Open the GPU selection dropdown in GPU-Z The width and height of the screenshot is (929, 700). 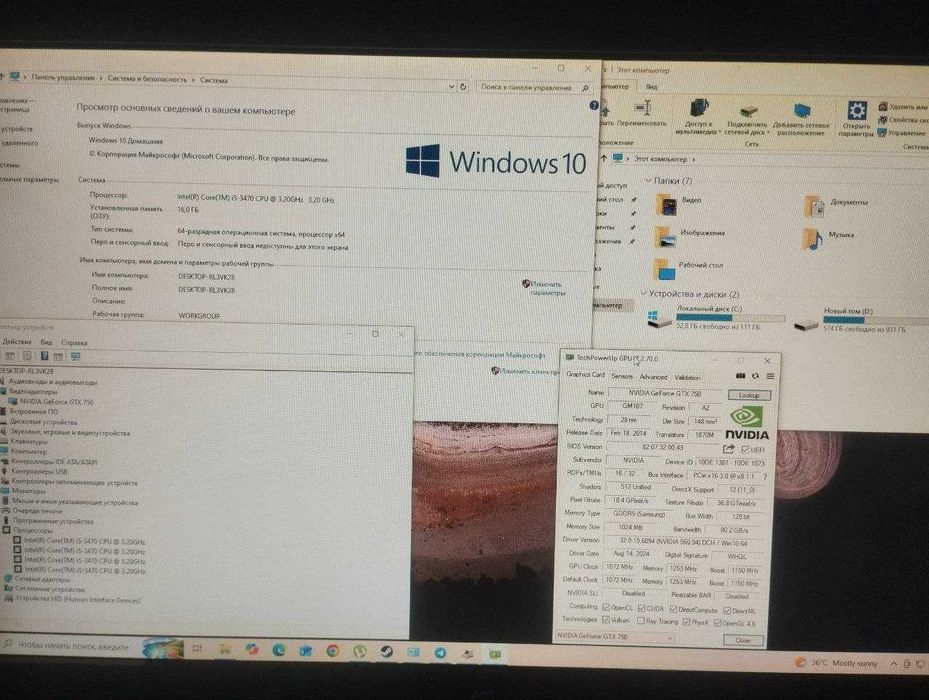(615, 637)
